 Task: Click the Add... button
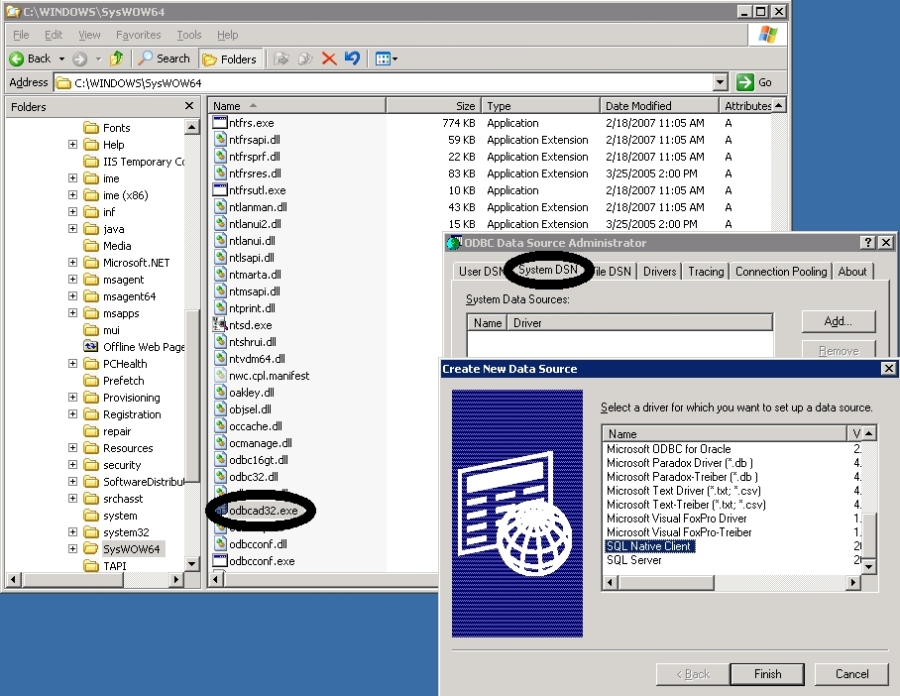click(838, 321)
